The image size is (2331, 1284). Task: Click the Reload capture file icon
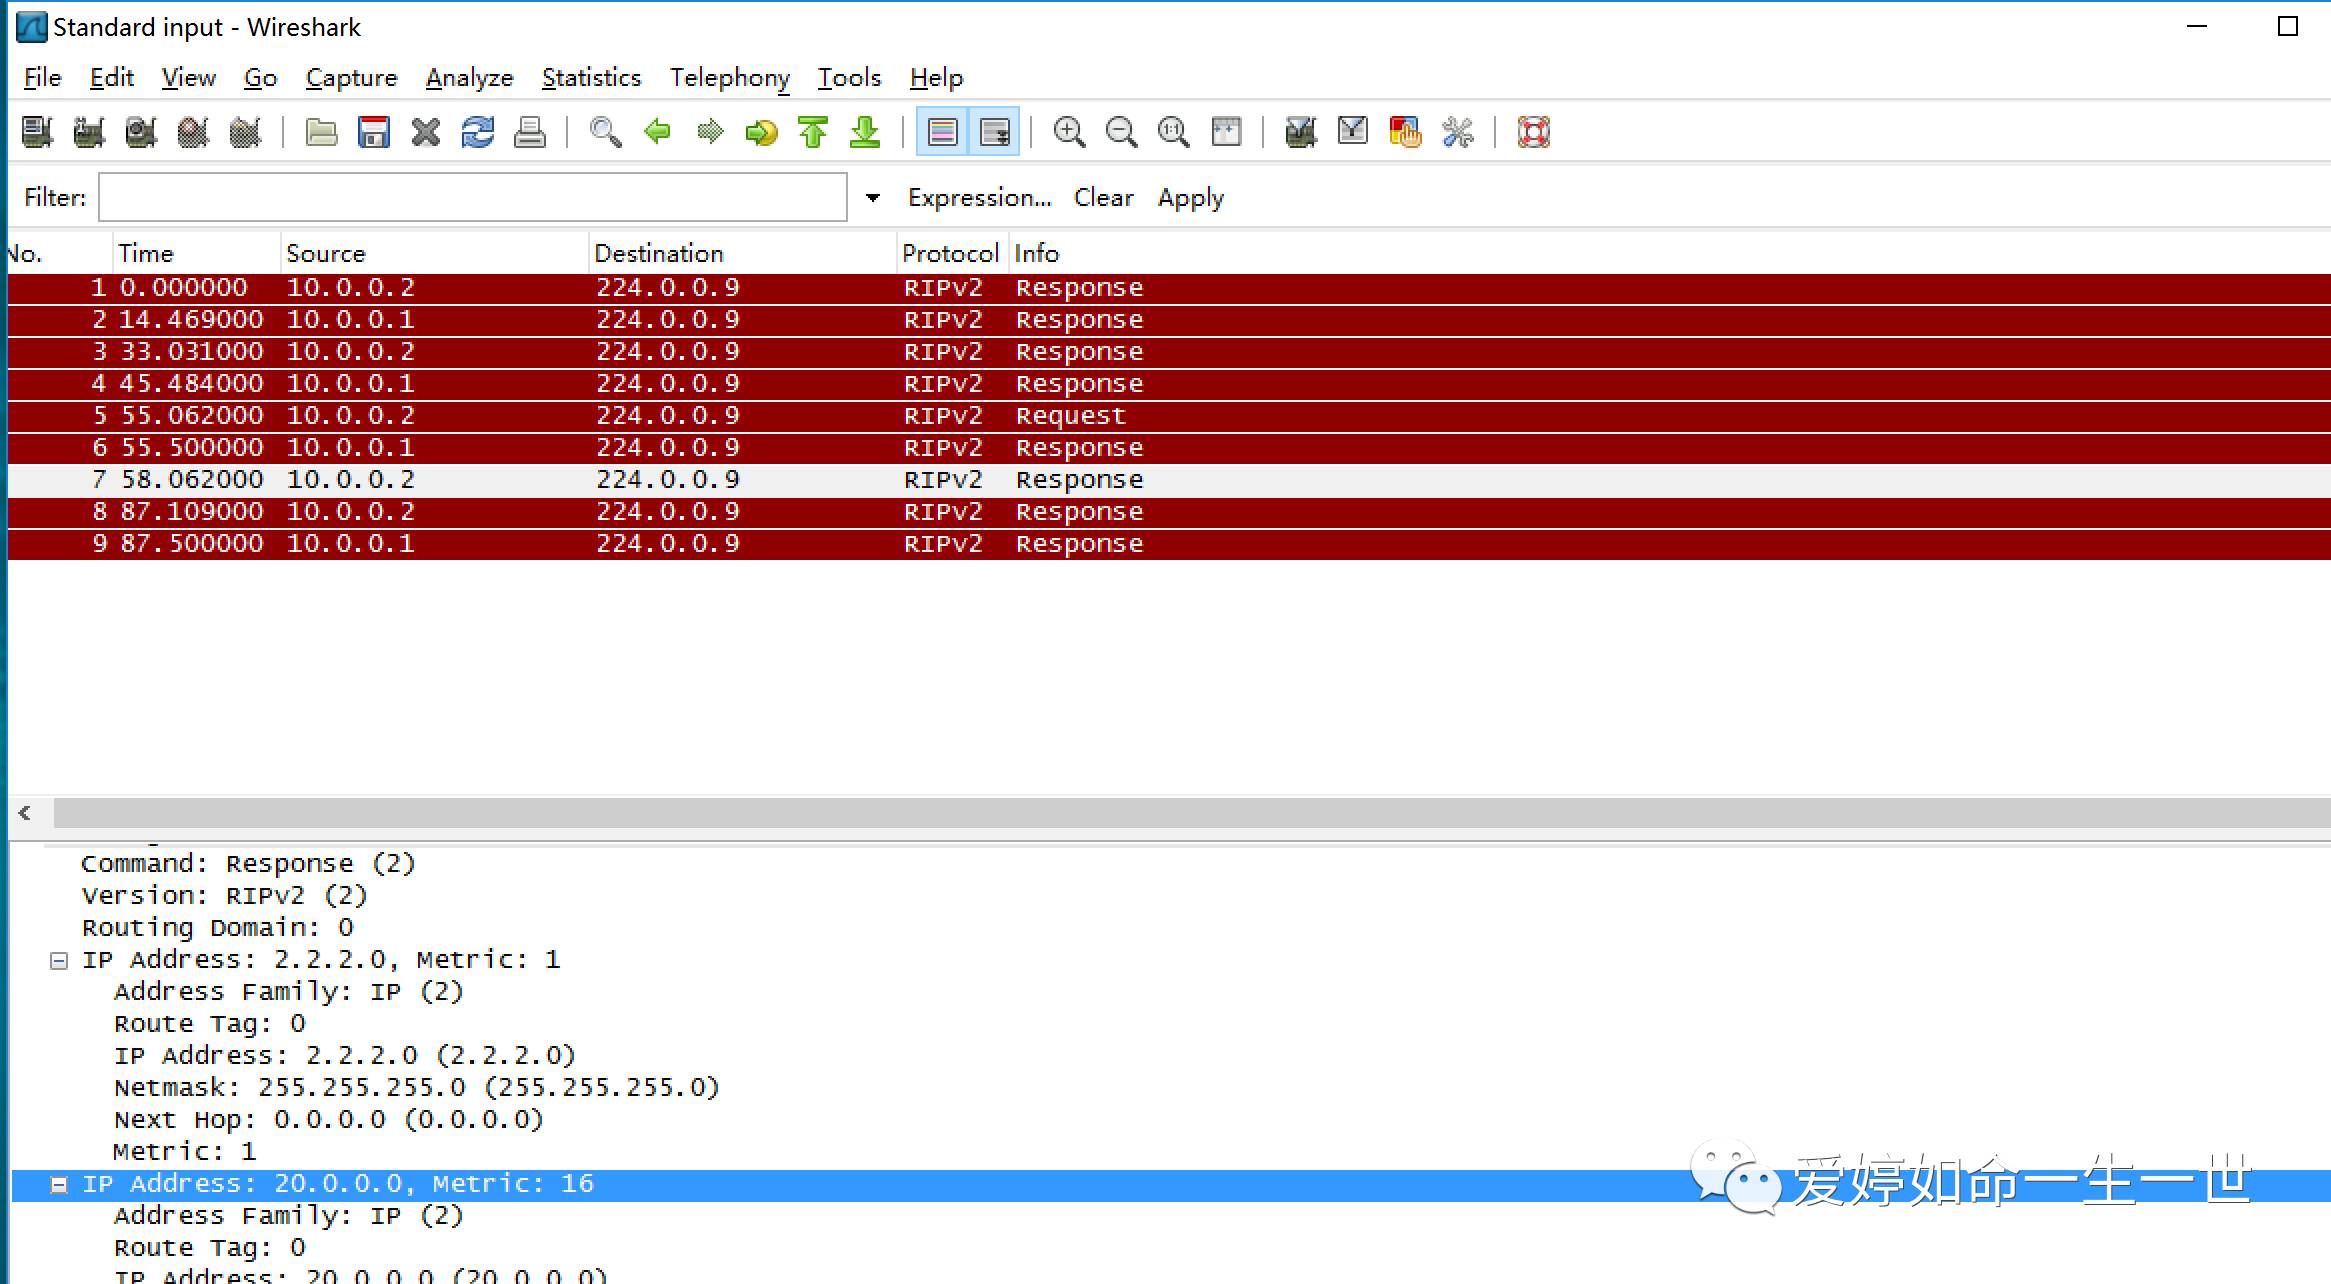478,132
